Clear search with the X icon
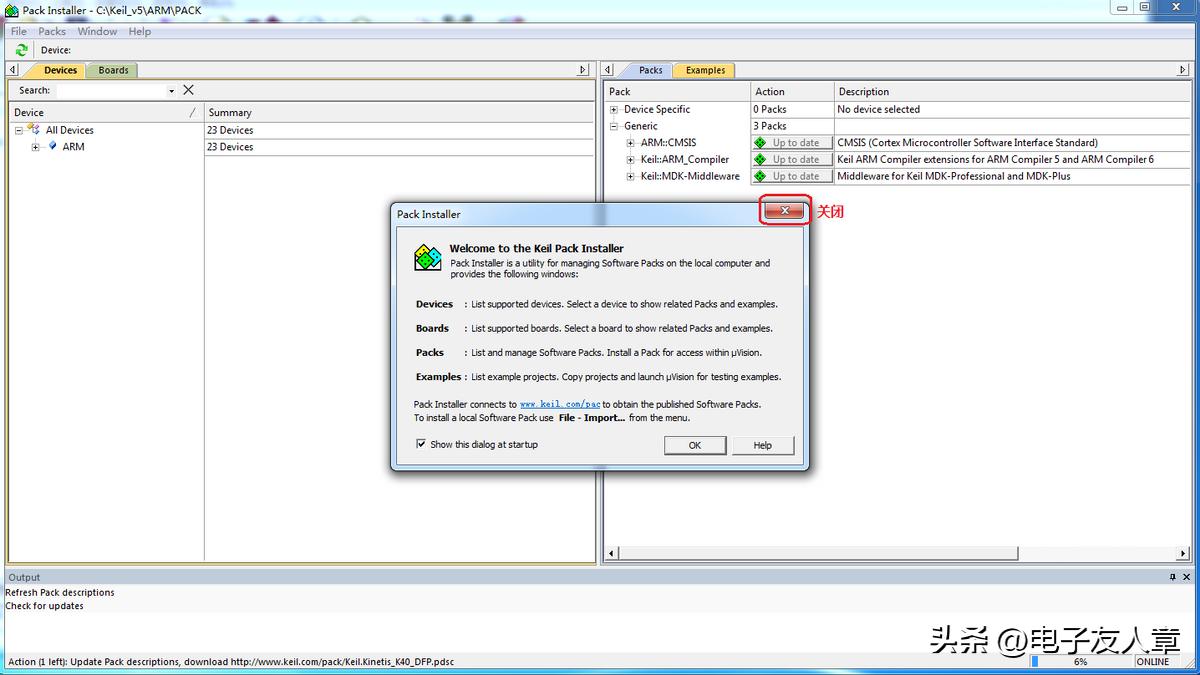The width and height of the screenshot is (1200, 675). tap(188, 90)
